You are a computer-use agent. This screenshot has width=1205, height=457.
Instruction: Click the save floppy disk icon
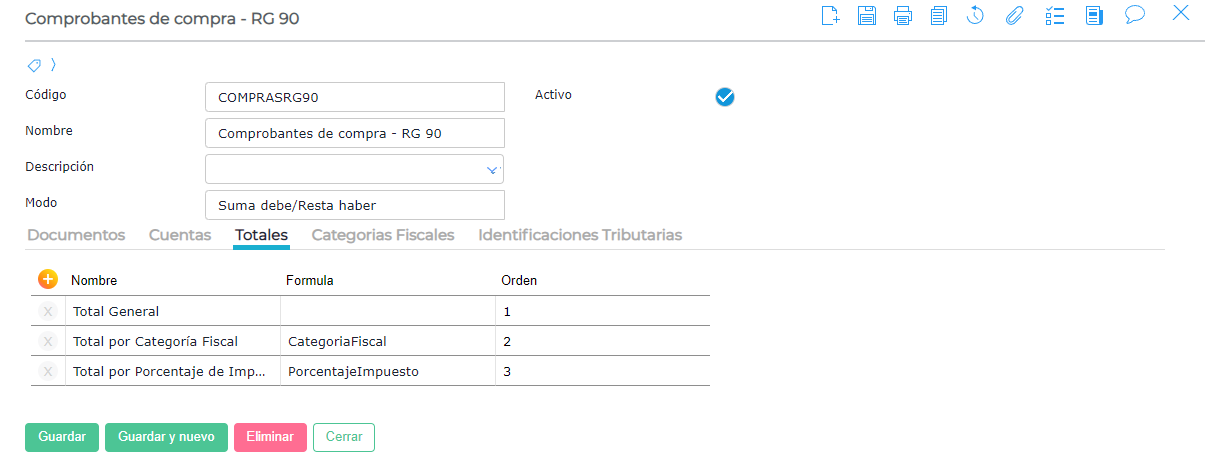pyautogui.click(x=867, y=15)
